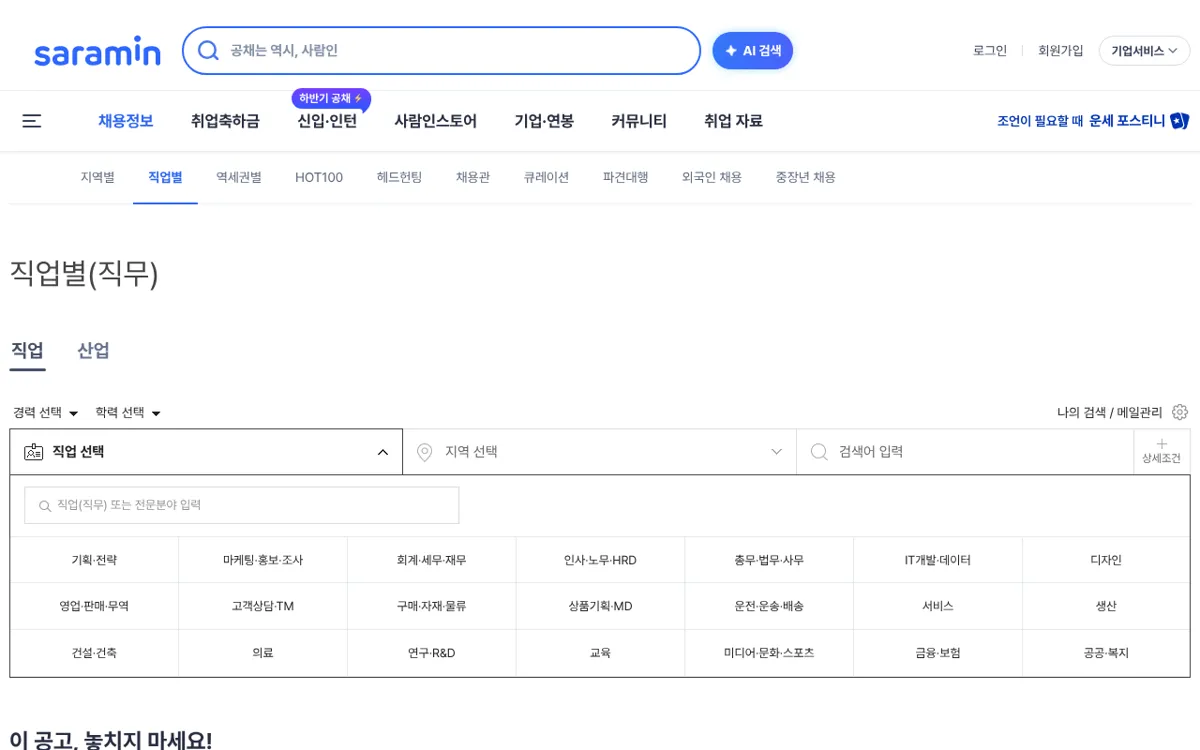Open the hamburger menu icon

[32, 121]
